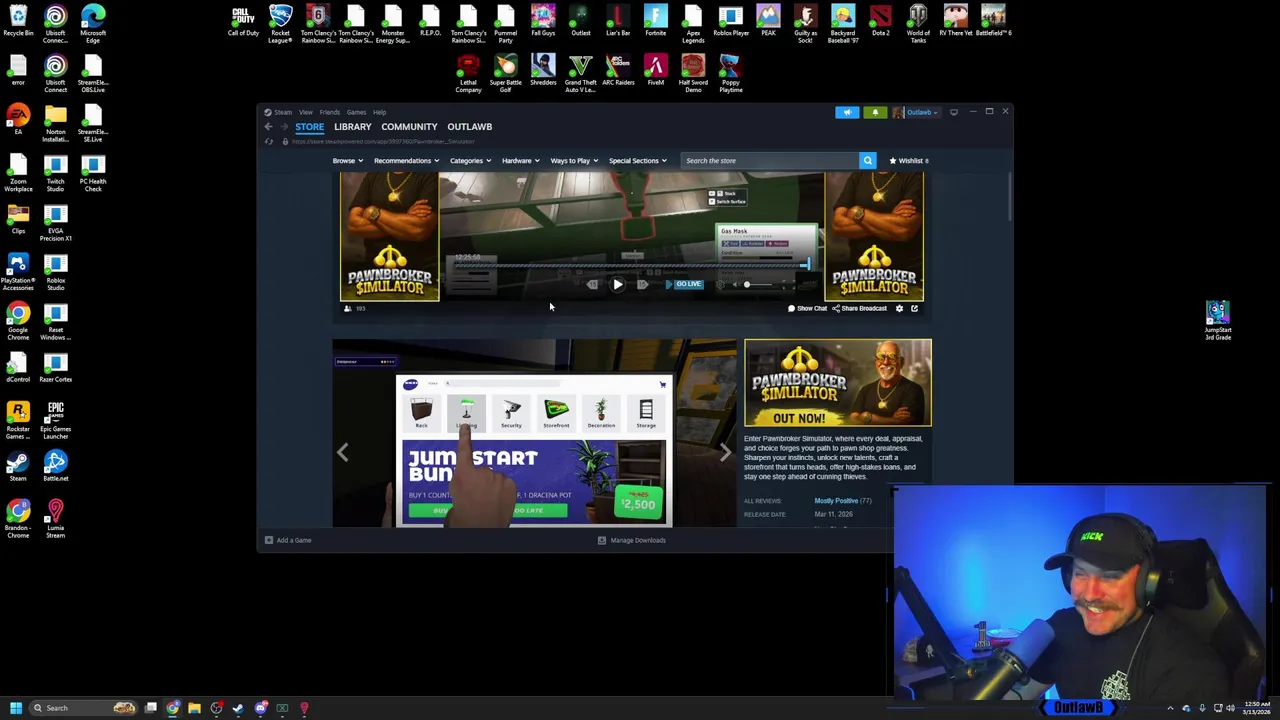1280x720 pixels.
Task: Reload the Steam store page
Action: pos(268,142)
